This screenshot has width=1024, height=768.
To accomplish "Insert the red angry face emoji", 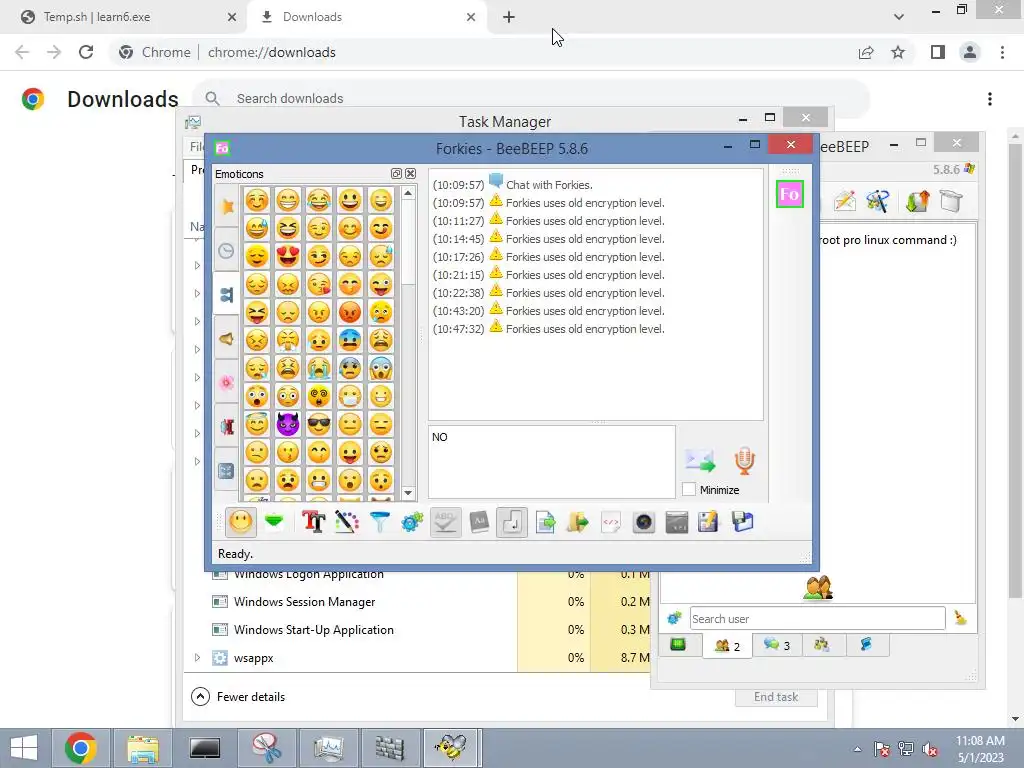I will click(350, 312).
